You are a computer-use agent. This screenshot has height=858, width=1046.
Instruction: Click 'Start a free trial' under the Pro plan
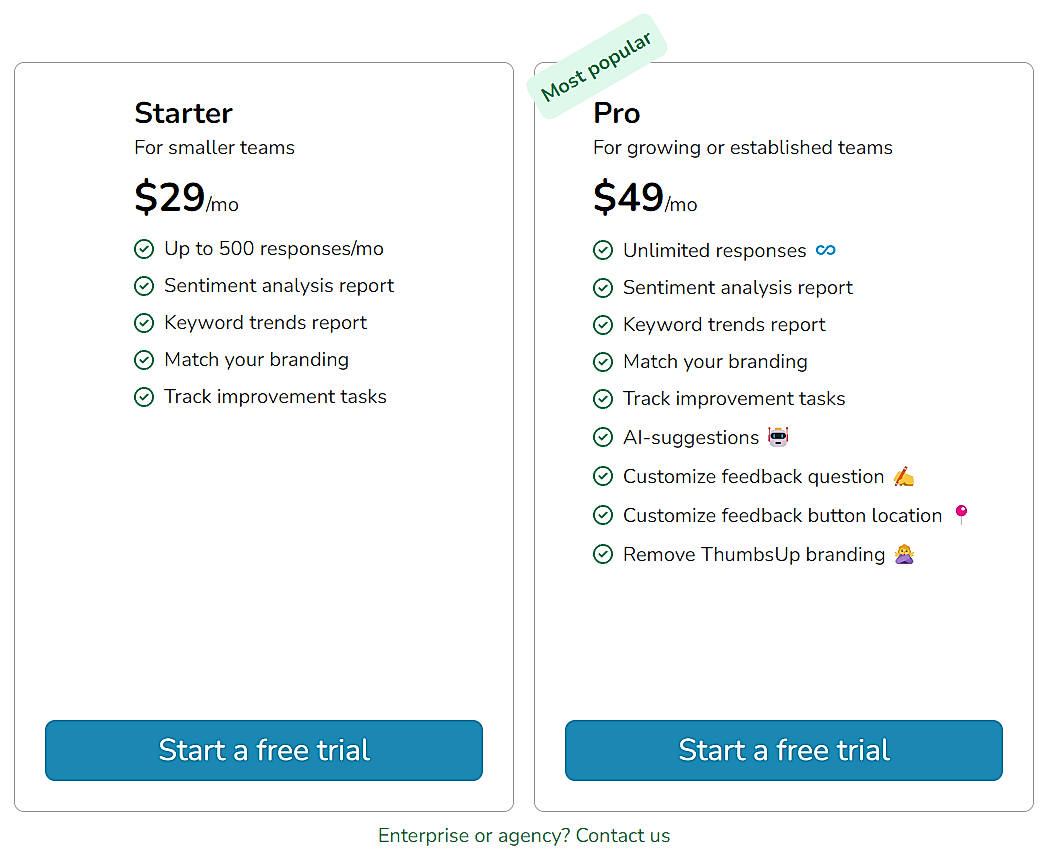783,750
